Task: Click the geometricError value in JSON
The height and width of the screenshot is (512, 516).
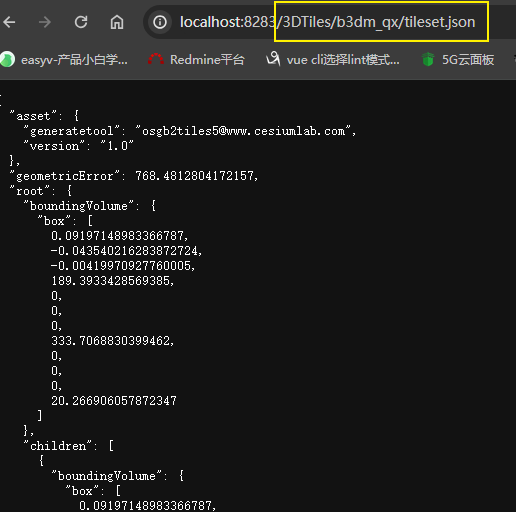Action: tap(195, 176)
